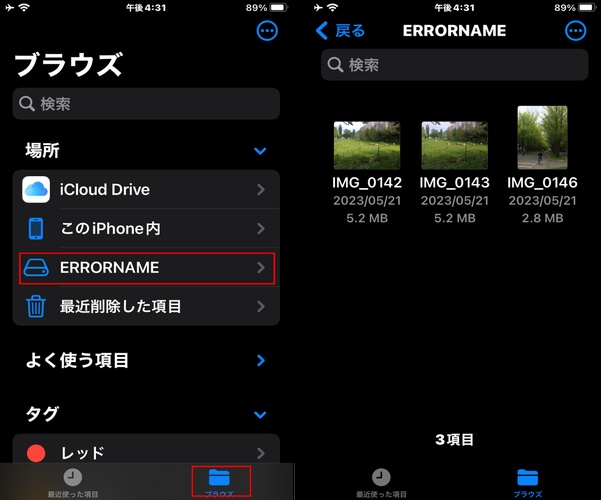Viewport: 601px width, 500px height.
Task: Tap the よく使う項目 header text
Action: pyautogui.click(x=77, y=360)
